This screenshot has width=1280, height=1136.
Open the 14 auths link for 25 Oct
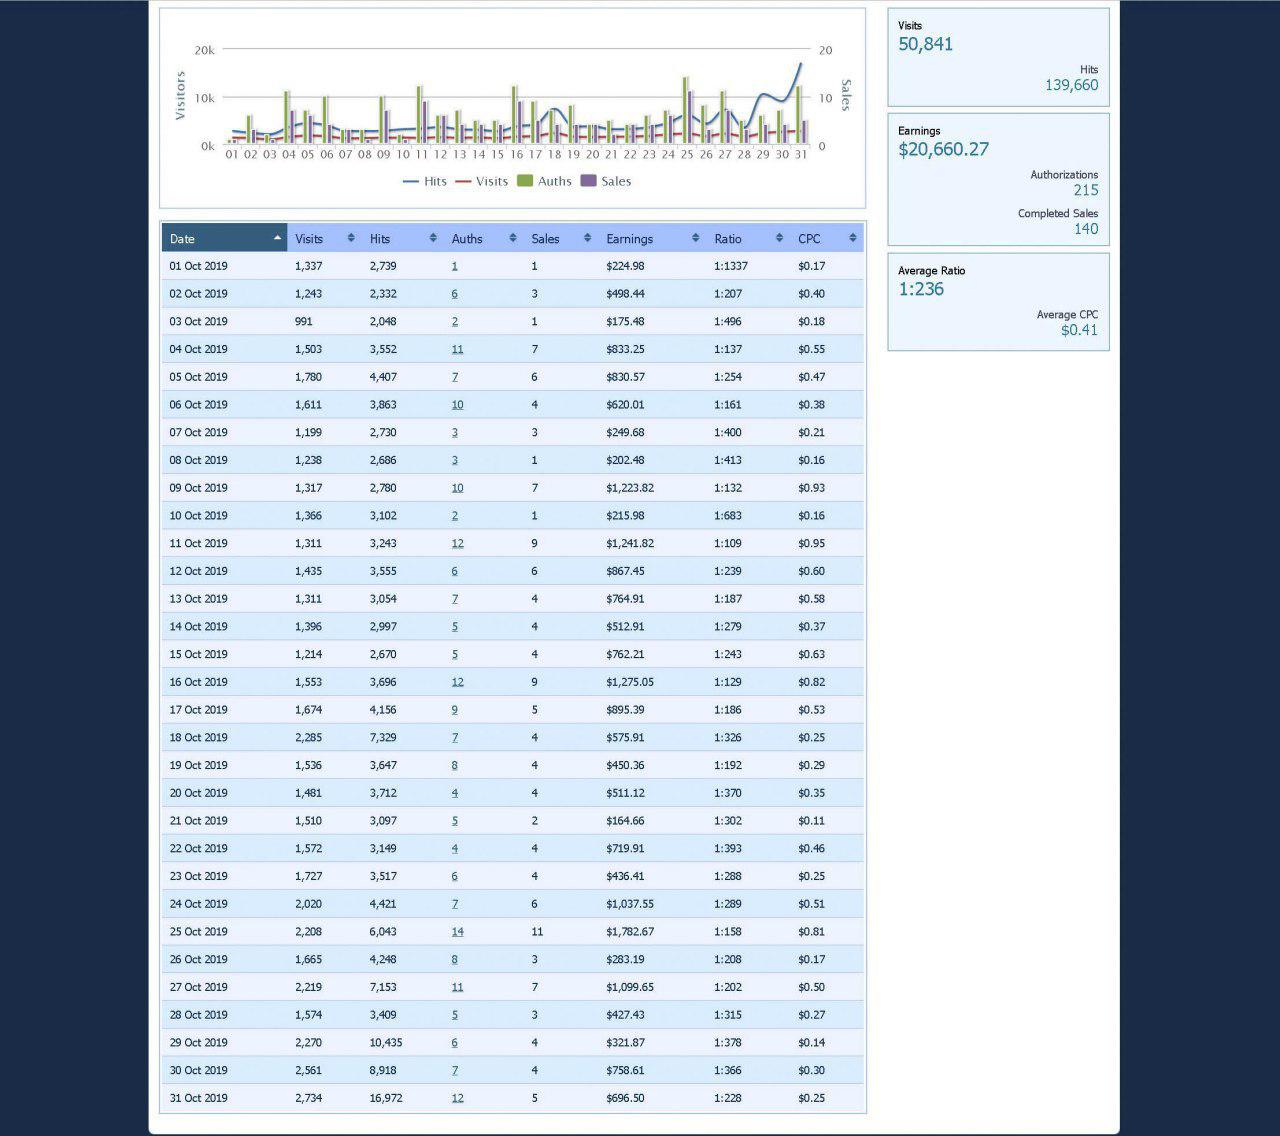(457, 932)
